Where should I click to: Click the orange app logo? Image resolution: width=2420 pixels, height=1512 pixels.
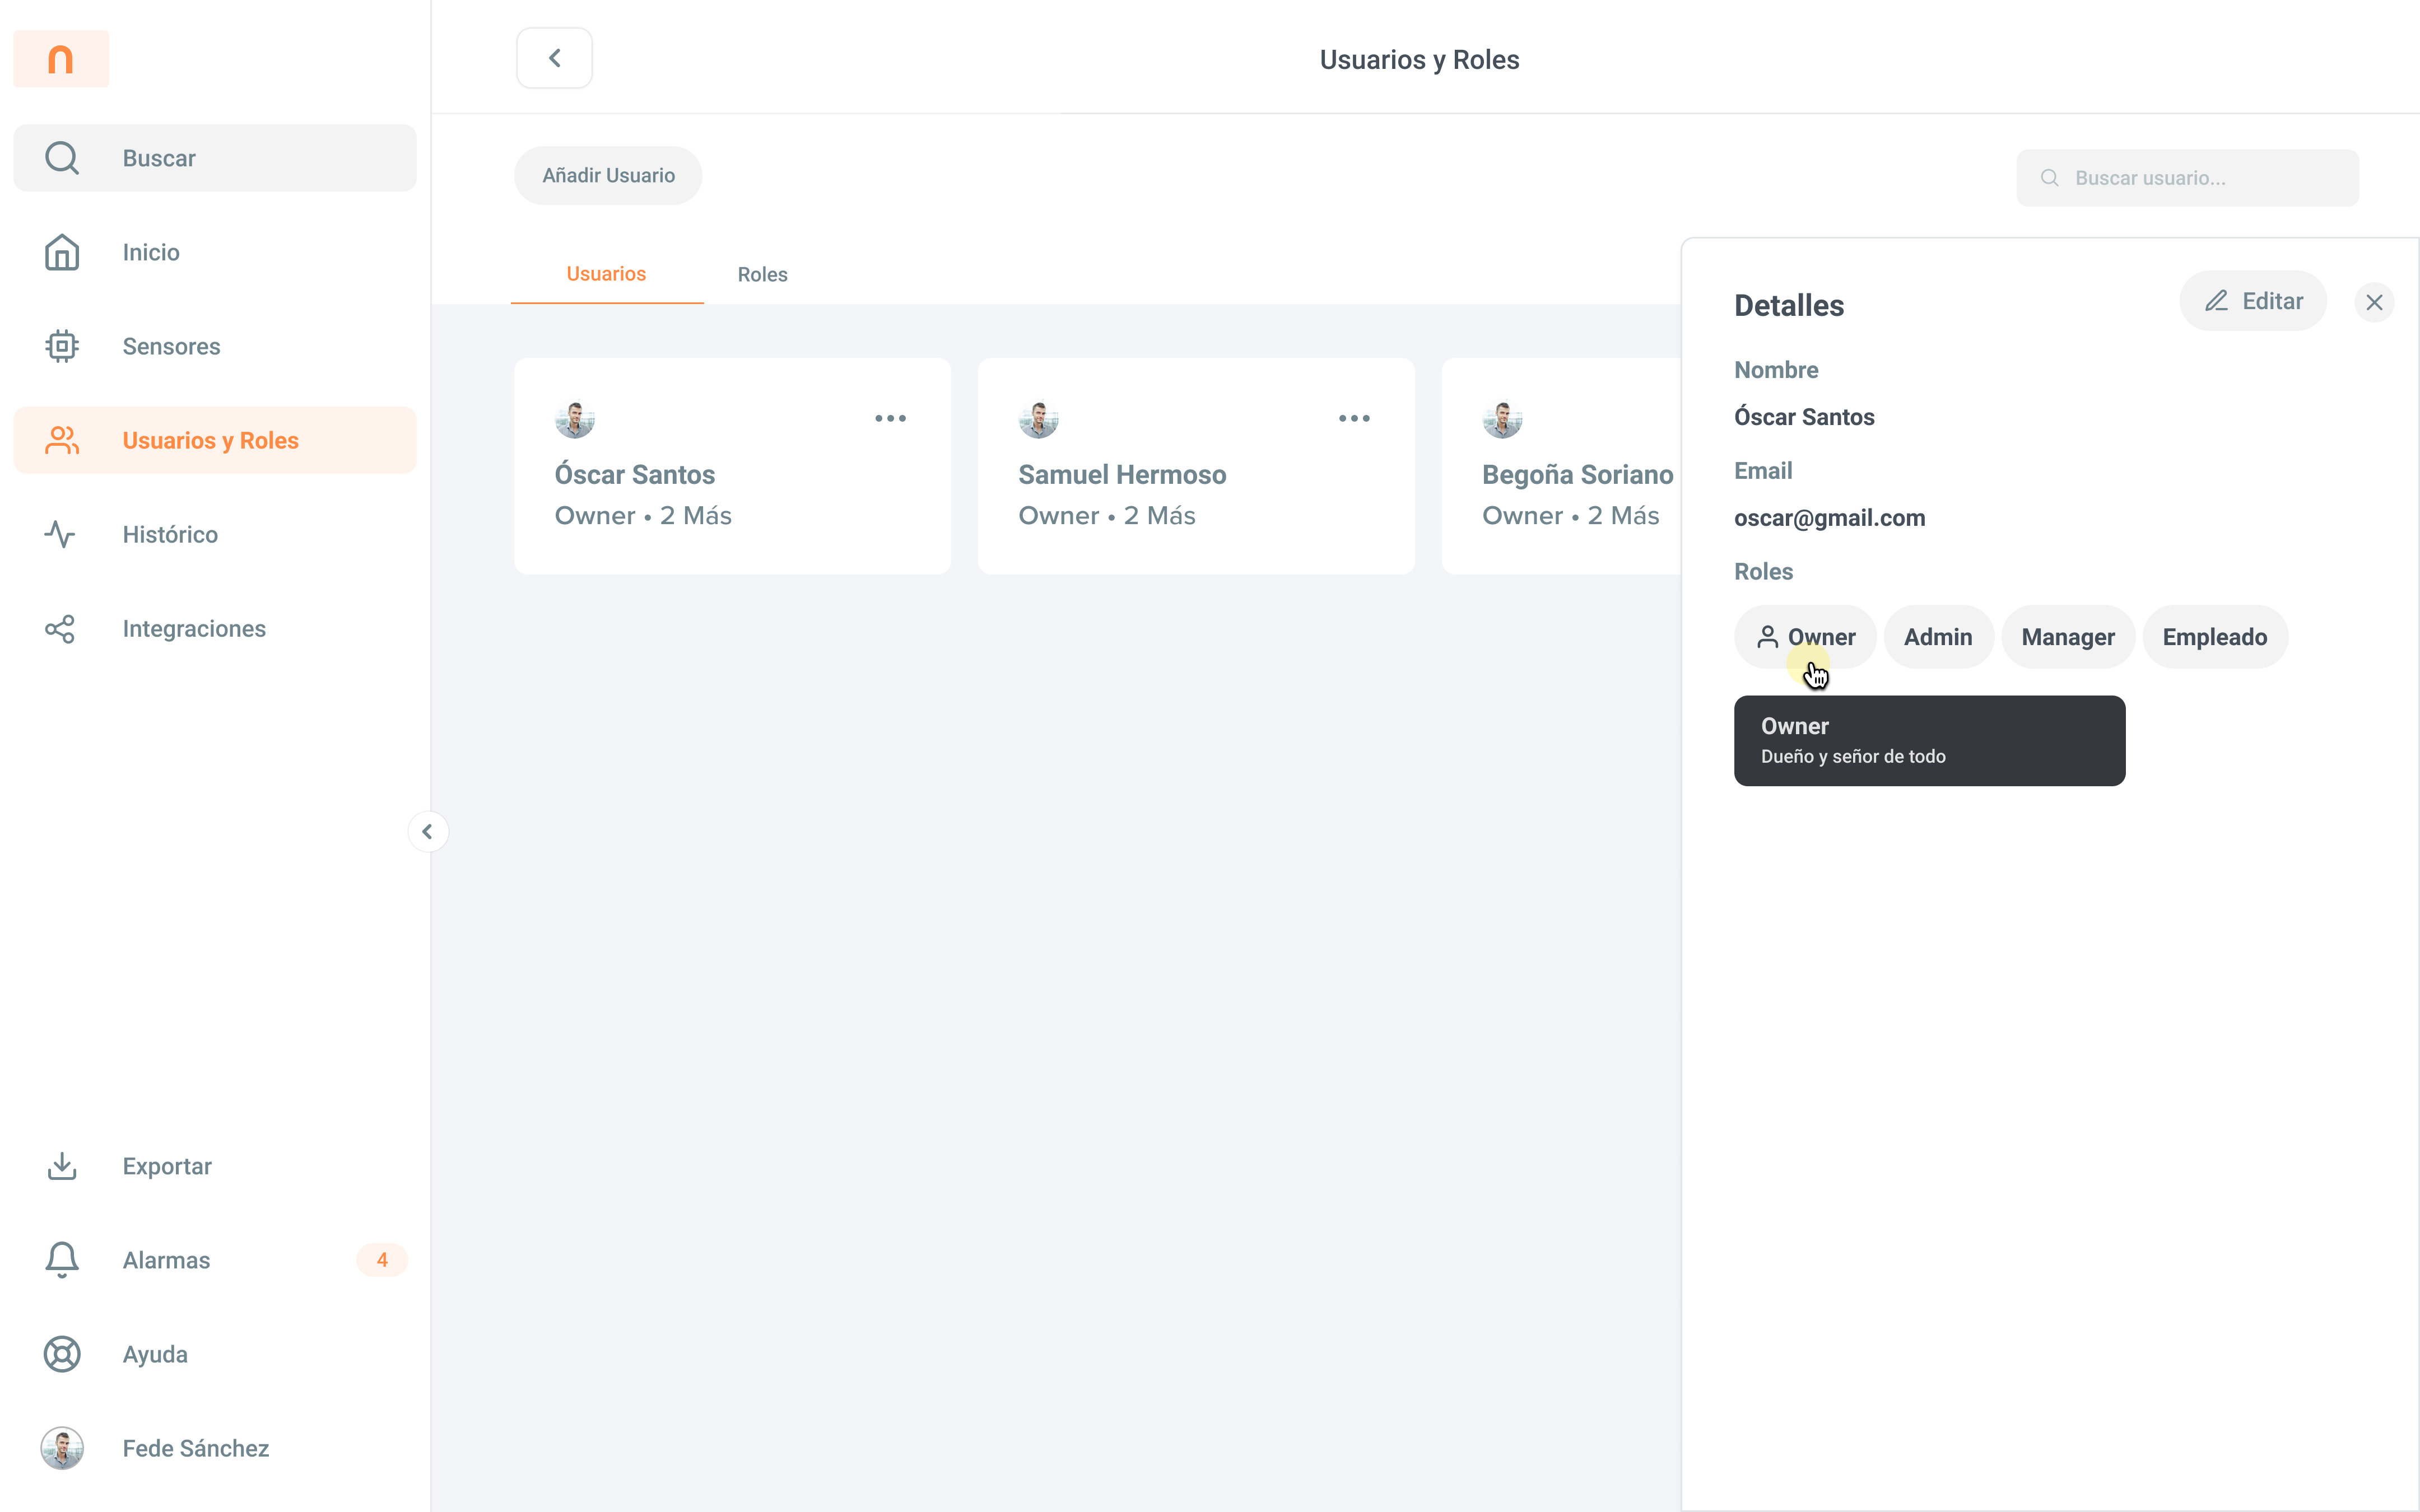pos(61,59)
